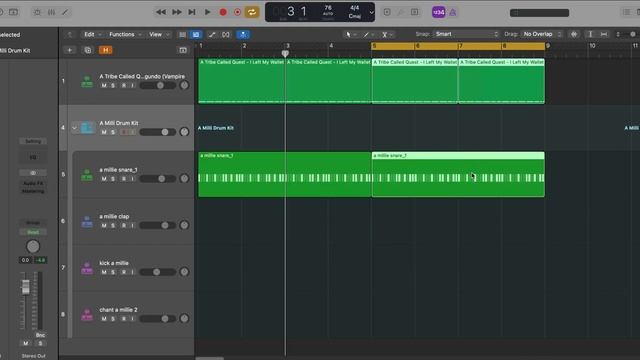Click the kick a millie purple track icon
Screen dimensions: 640x360
pyautogui.click(x=87, y=268)
